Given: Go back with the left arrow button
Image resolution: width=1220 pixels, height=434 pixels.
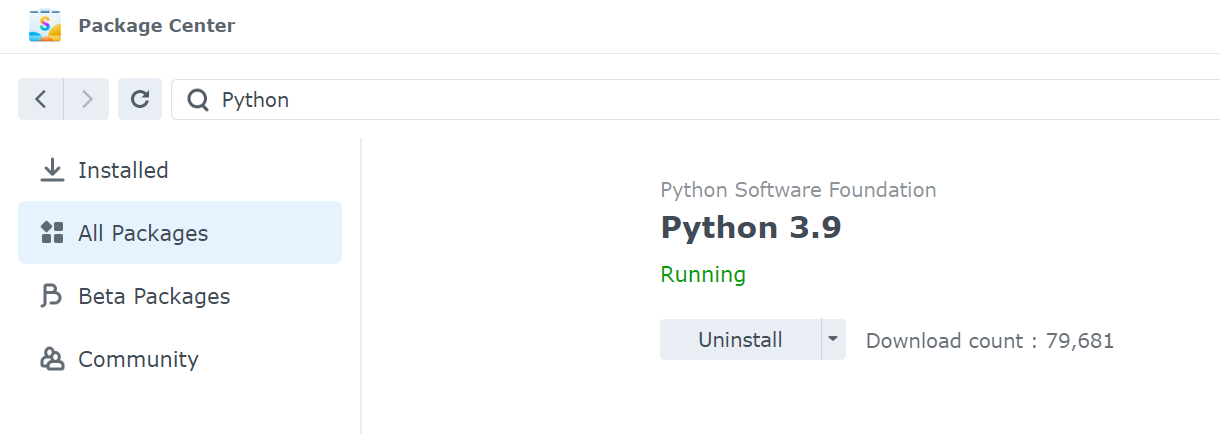Looking at the screenshot, I should coord(41,99).
